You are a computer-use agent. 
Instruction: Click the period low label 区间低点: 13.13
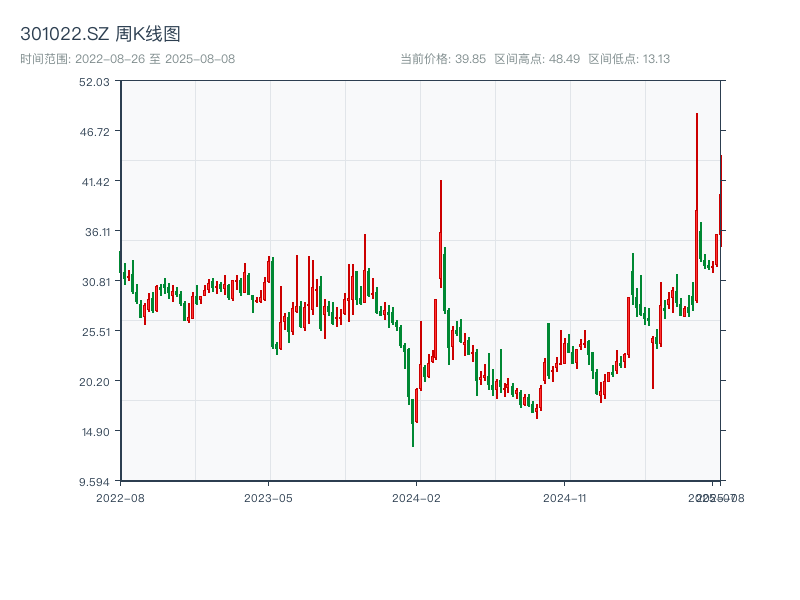point(629,59)
